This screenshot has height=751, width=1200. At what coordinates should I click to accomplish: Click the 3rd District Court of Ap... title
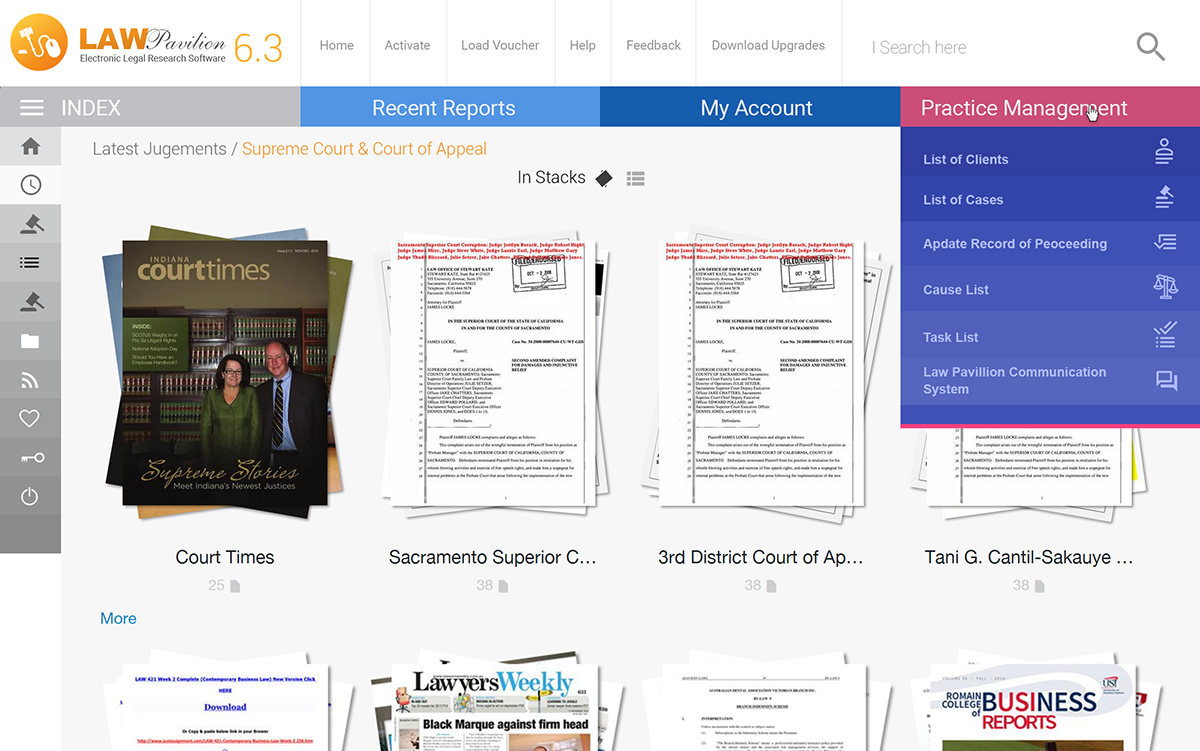pyautogui.click(x=760, y=557)
